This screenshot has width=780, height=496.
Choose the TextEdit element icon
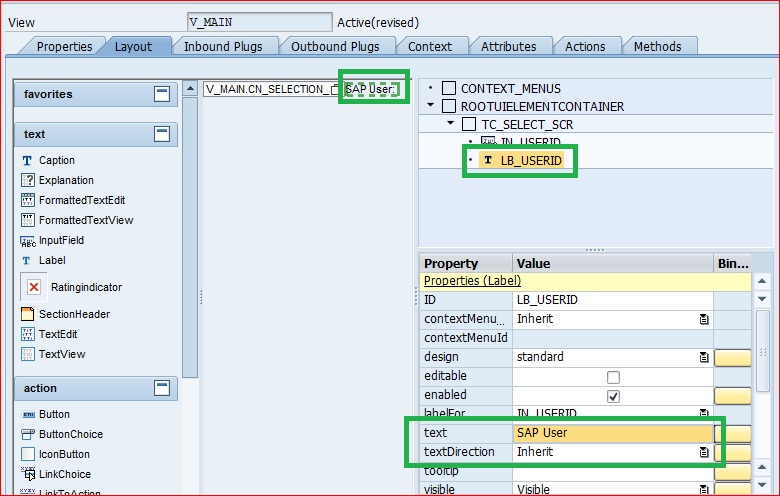click(x=28, y=334)
